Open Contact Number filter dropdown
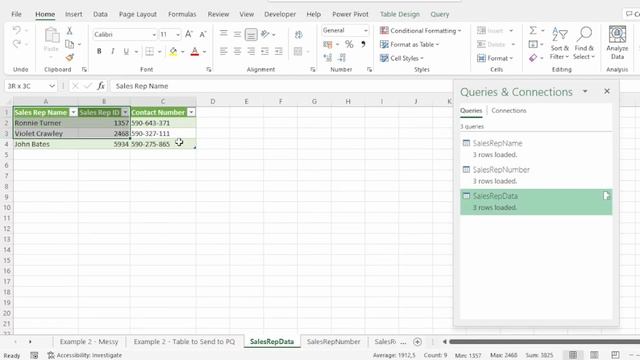 click(x=191, y=112)
